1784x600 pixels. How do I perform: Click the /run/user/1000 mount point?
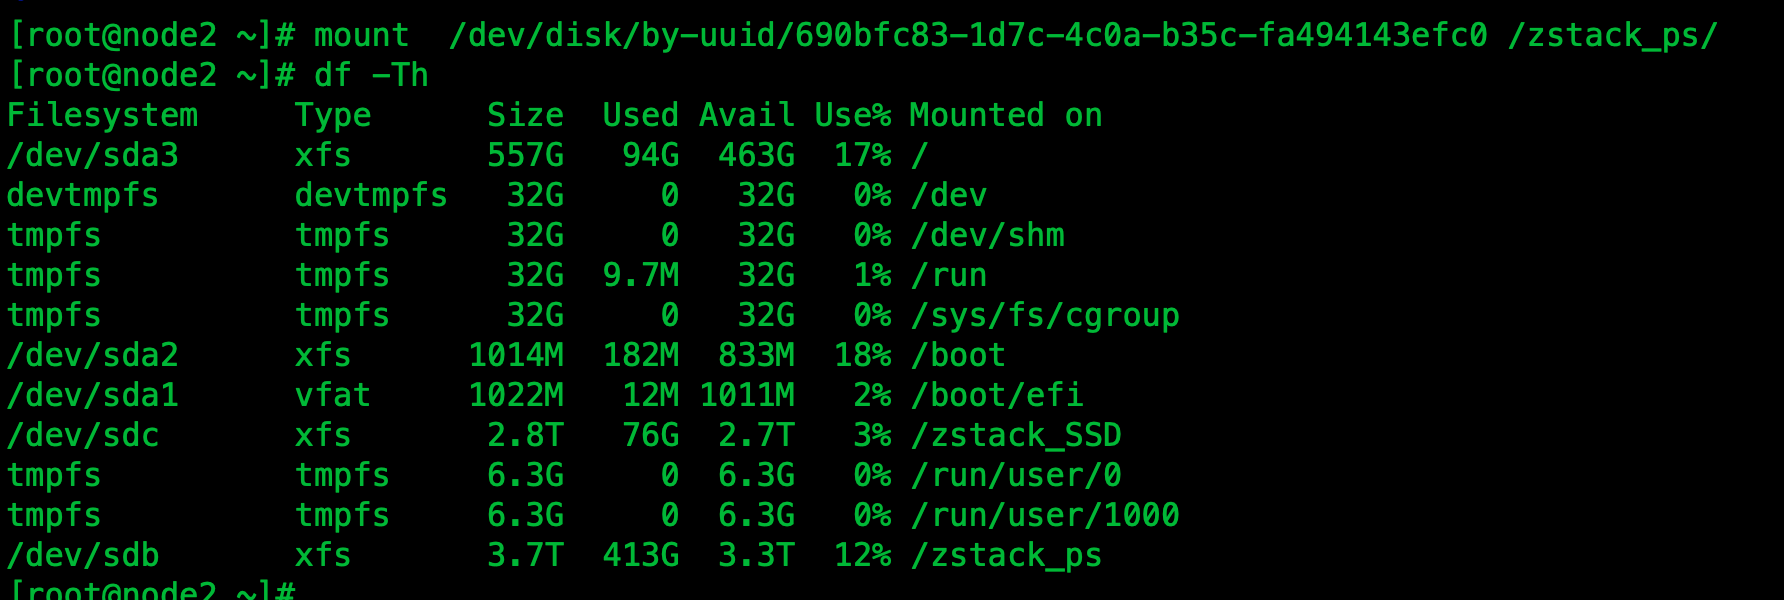(x=1045, y=516)
